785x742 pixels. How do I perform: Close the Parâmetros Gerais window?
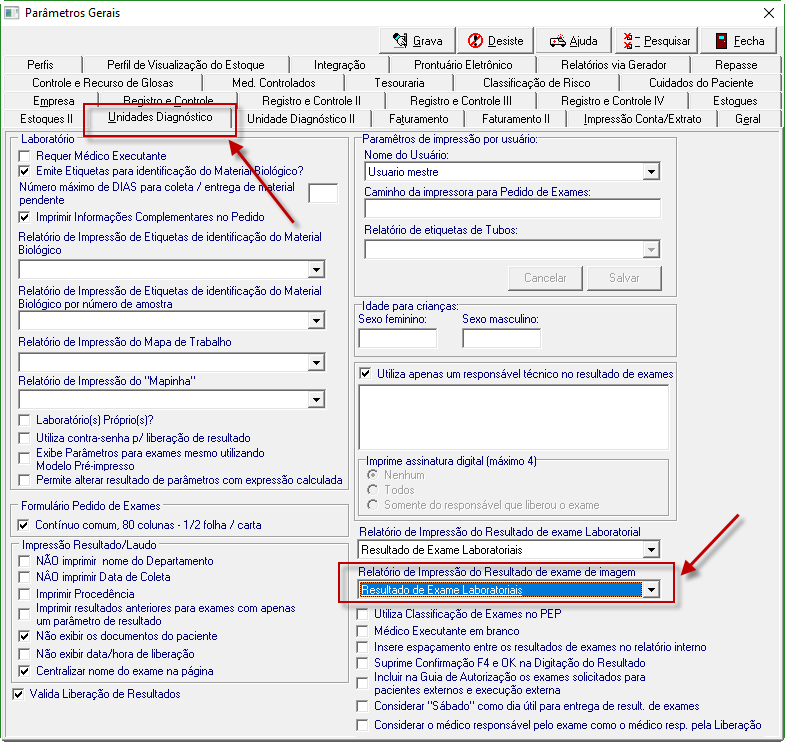[768, 13]
